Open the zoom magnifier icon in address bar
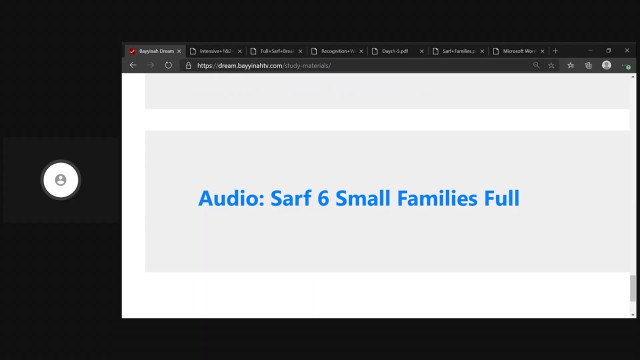Viewport: 640px width, 360px height. 536,65
